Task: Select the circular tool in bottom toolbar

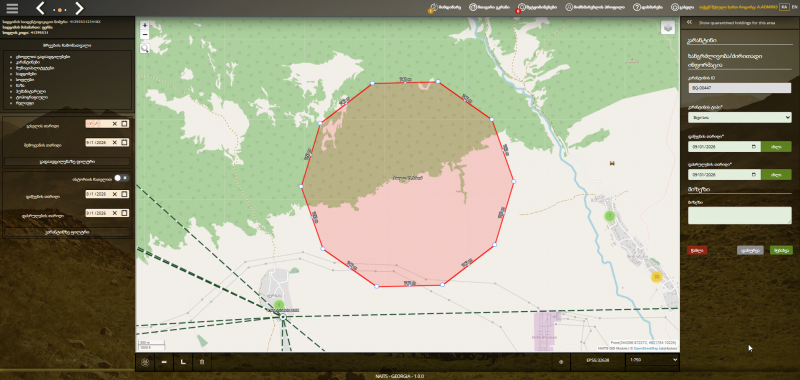Action: point(145,362)
